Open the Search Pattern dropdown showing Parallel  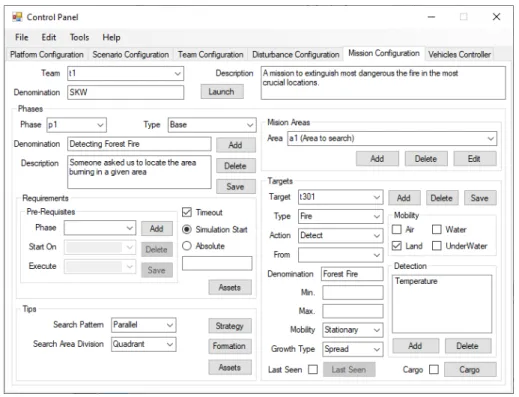coord(144,325)
